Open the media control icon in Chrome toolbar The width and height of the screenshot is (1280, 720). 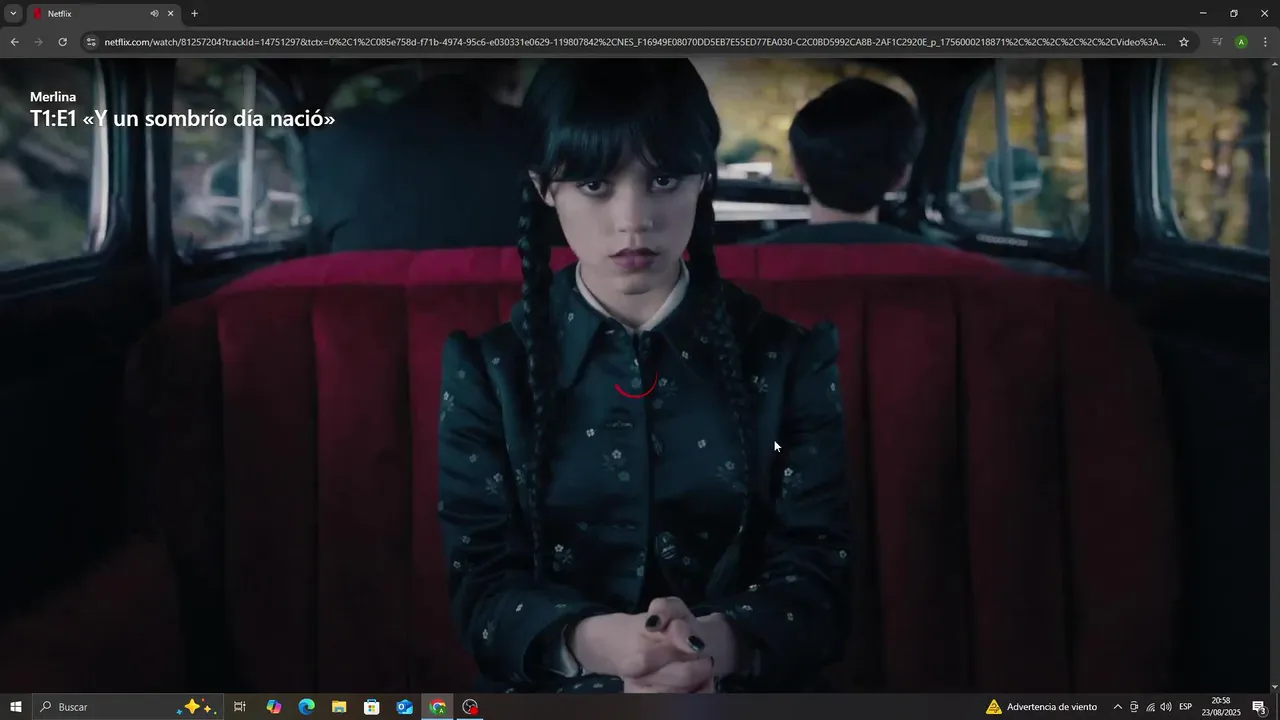point(1217,42)
